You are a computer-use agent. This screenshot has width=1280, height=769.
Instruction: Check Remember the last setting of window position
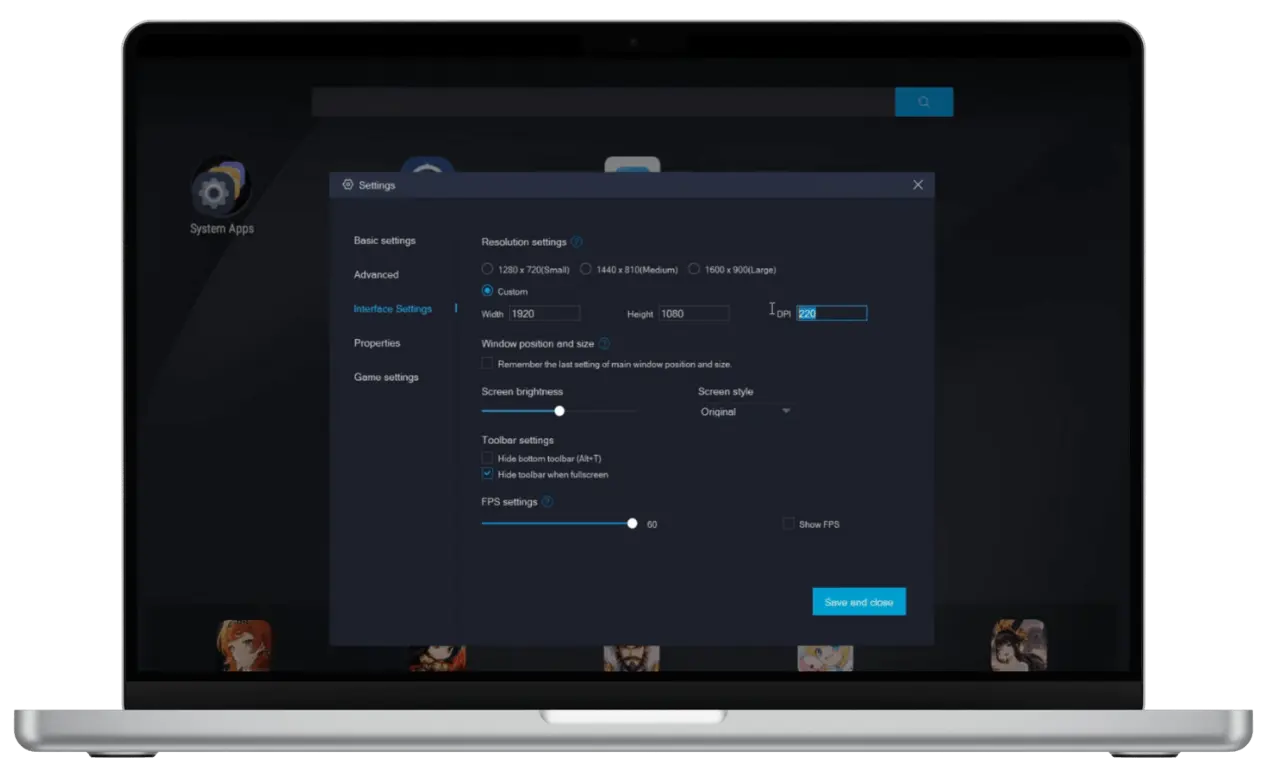(487, 364)
